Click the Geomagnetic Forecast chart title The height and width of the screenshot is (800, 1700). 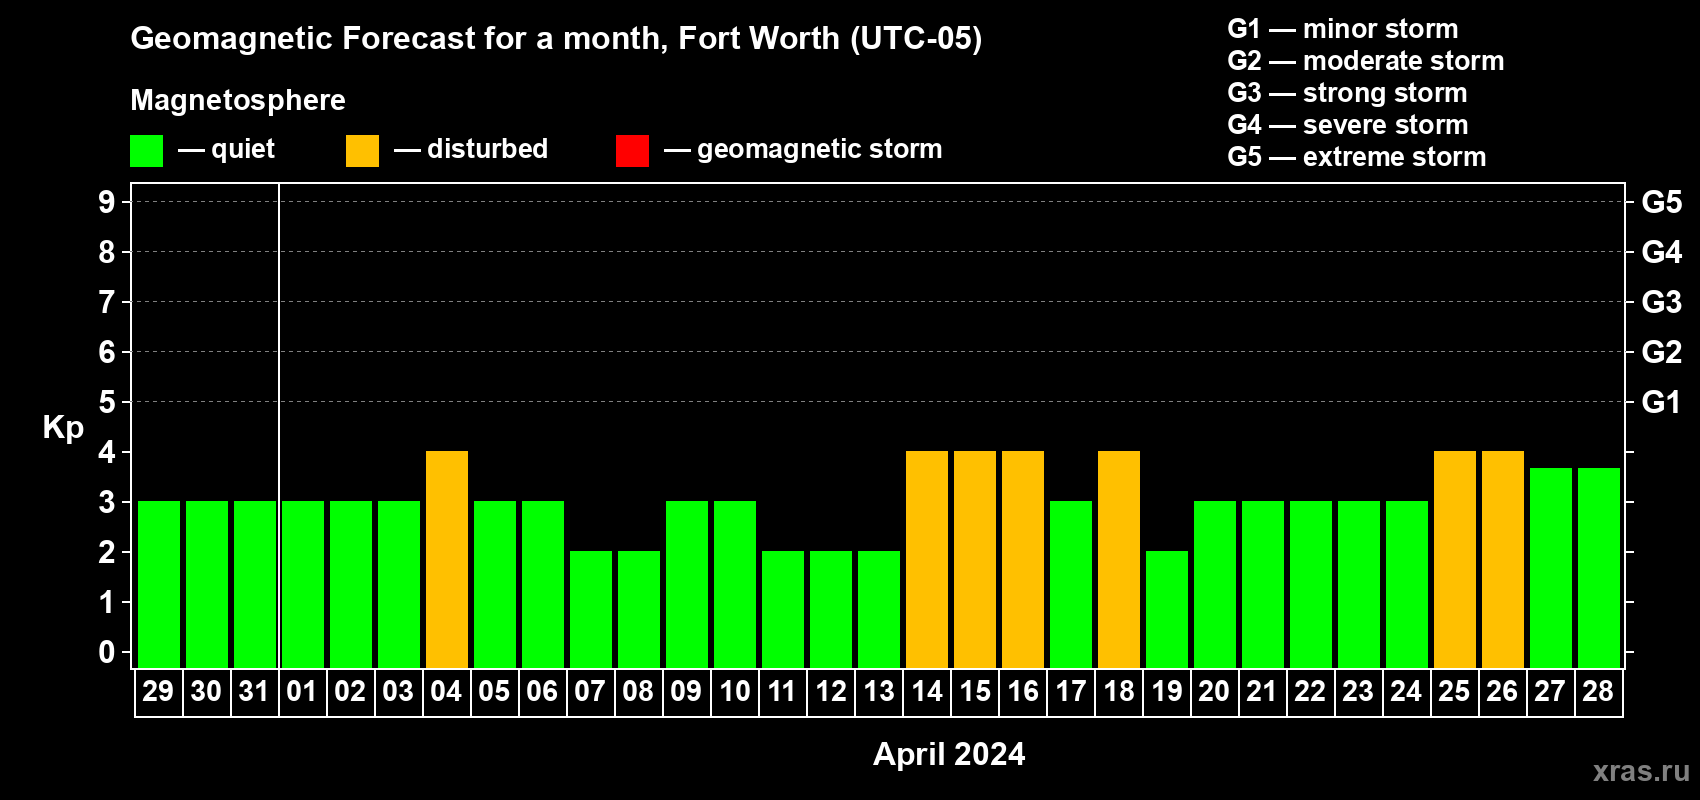pos(556,38)
